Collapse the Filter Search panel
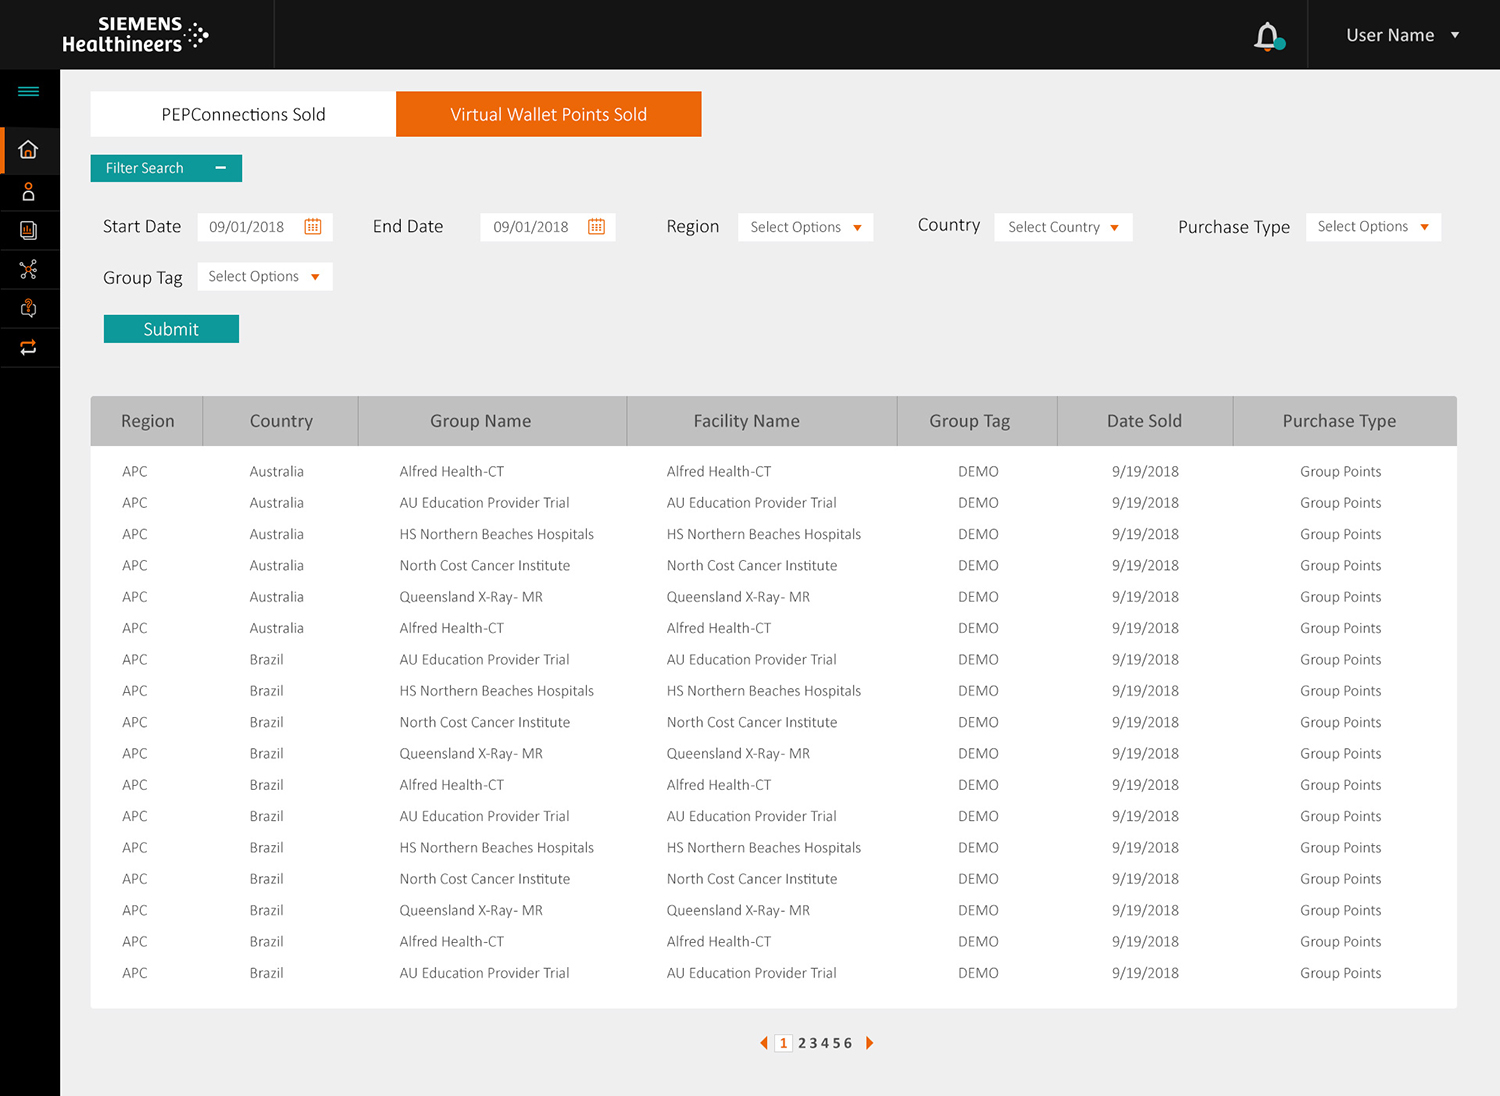1500x1096 pixels. pyautogui.click(x=221, y=168)
